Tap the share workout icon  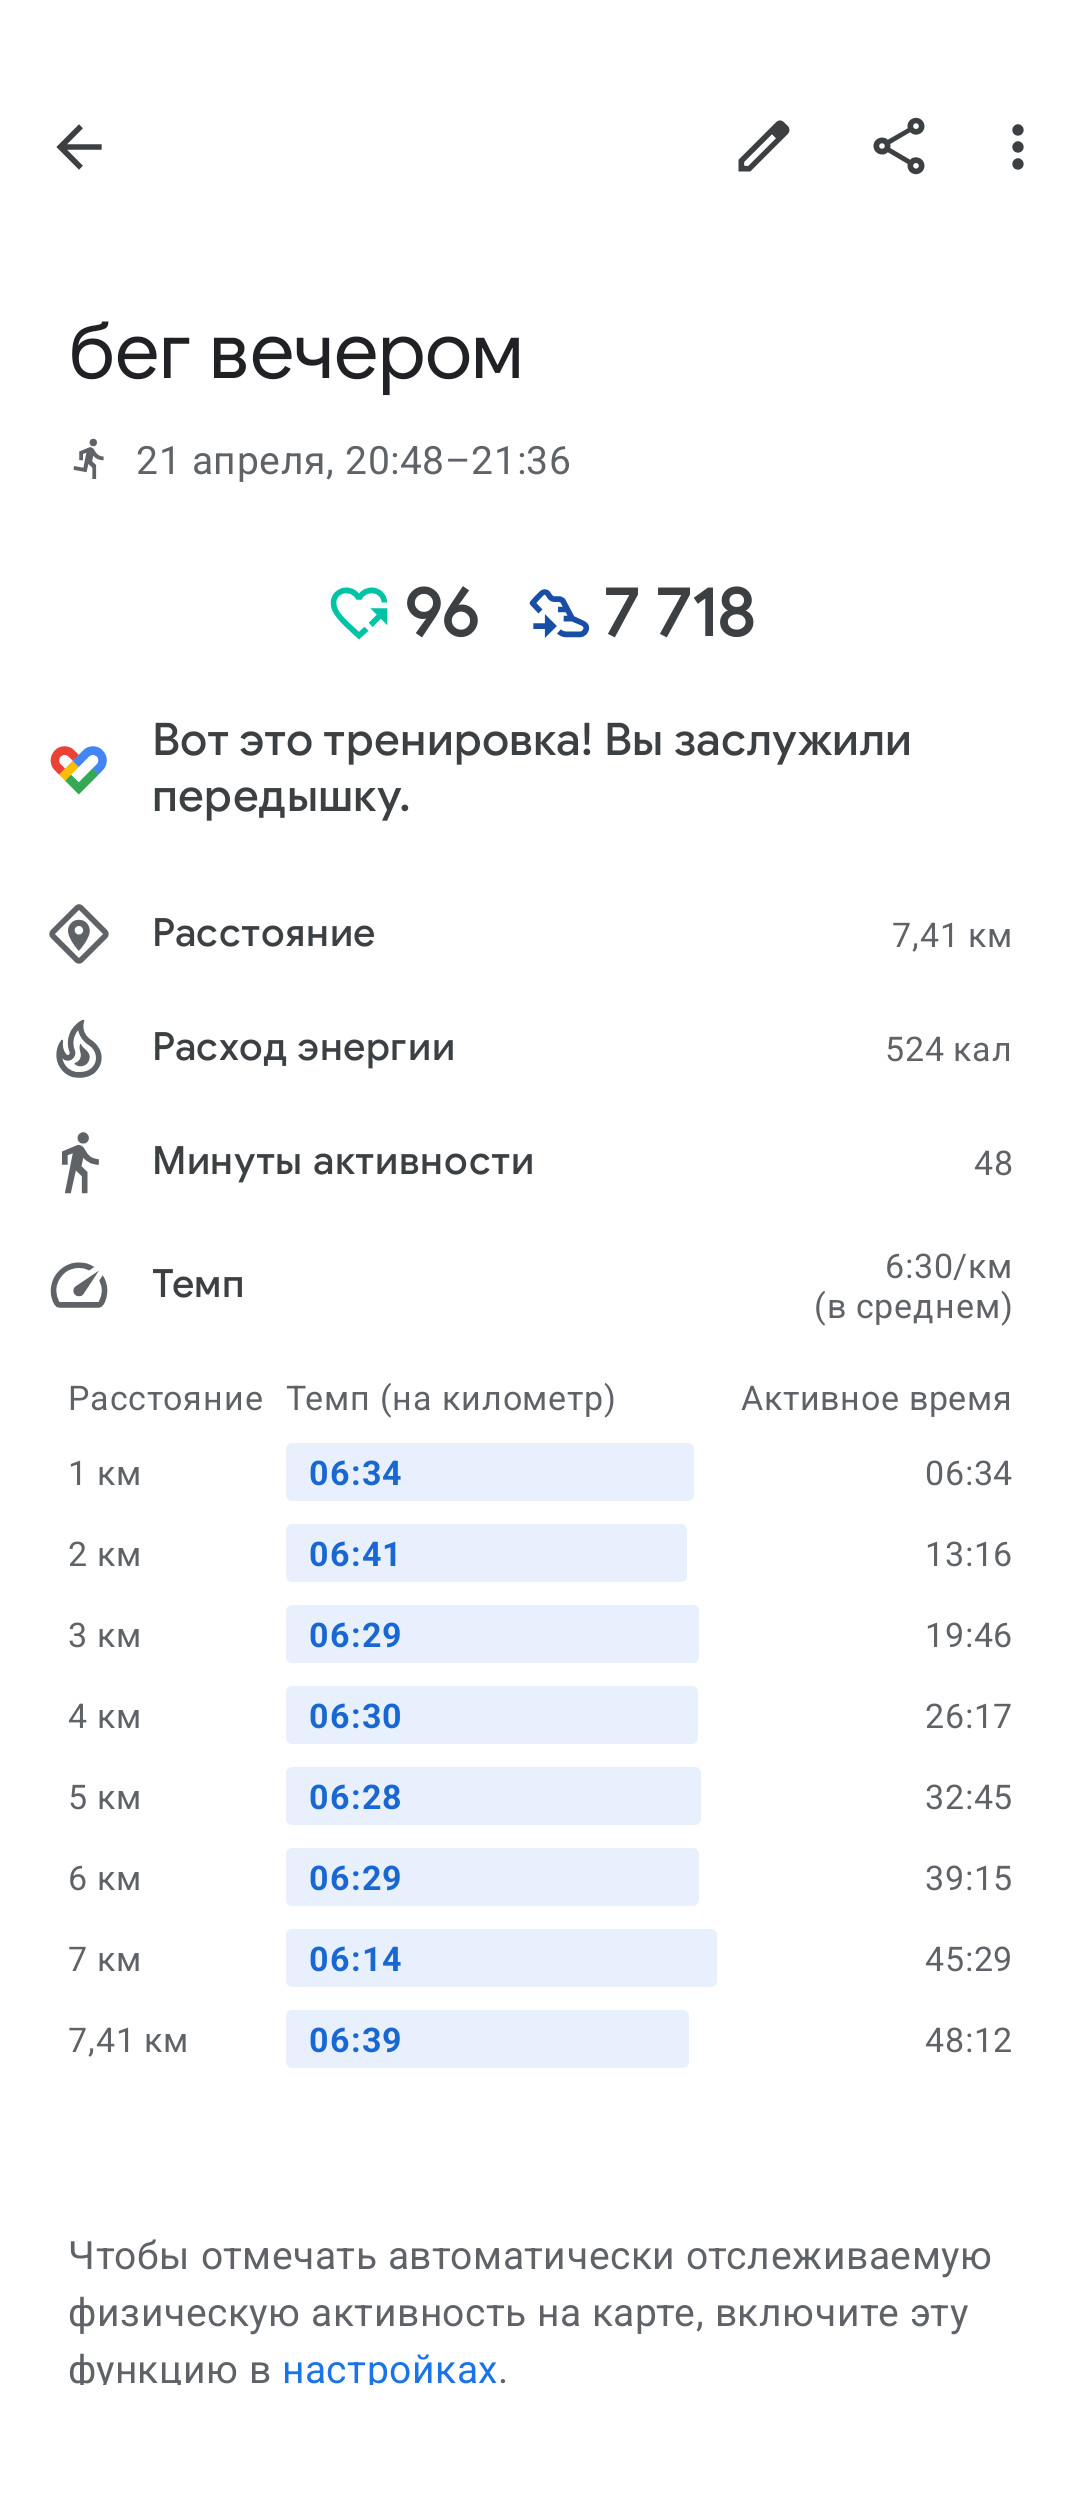899,147
